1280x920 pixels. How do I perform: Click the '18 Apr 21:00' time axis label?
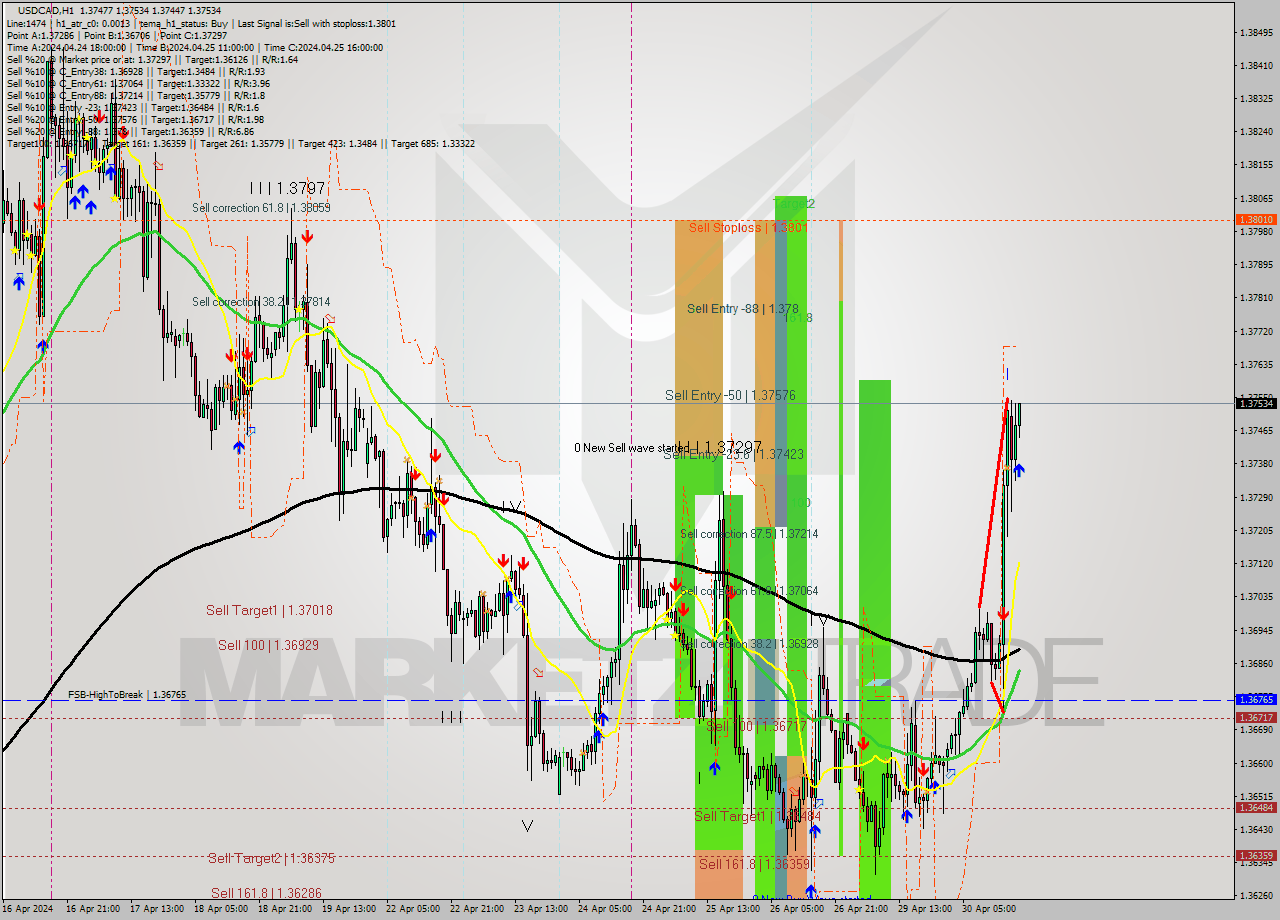(x=285, y=909)
